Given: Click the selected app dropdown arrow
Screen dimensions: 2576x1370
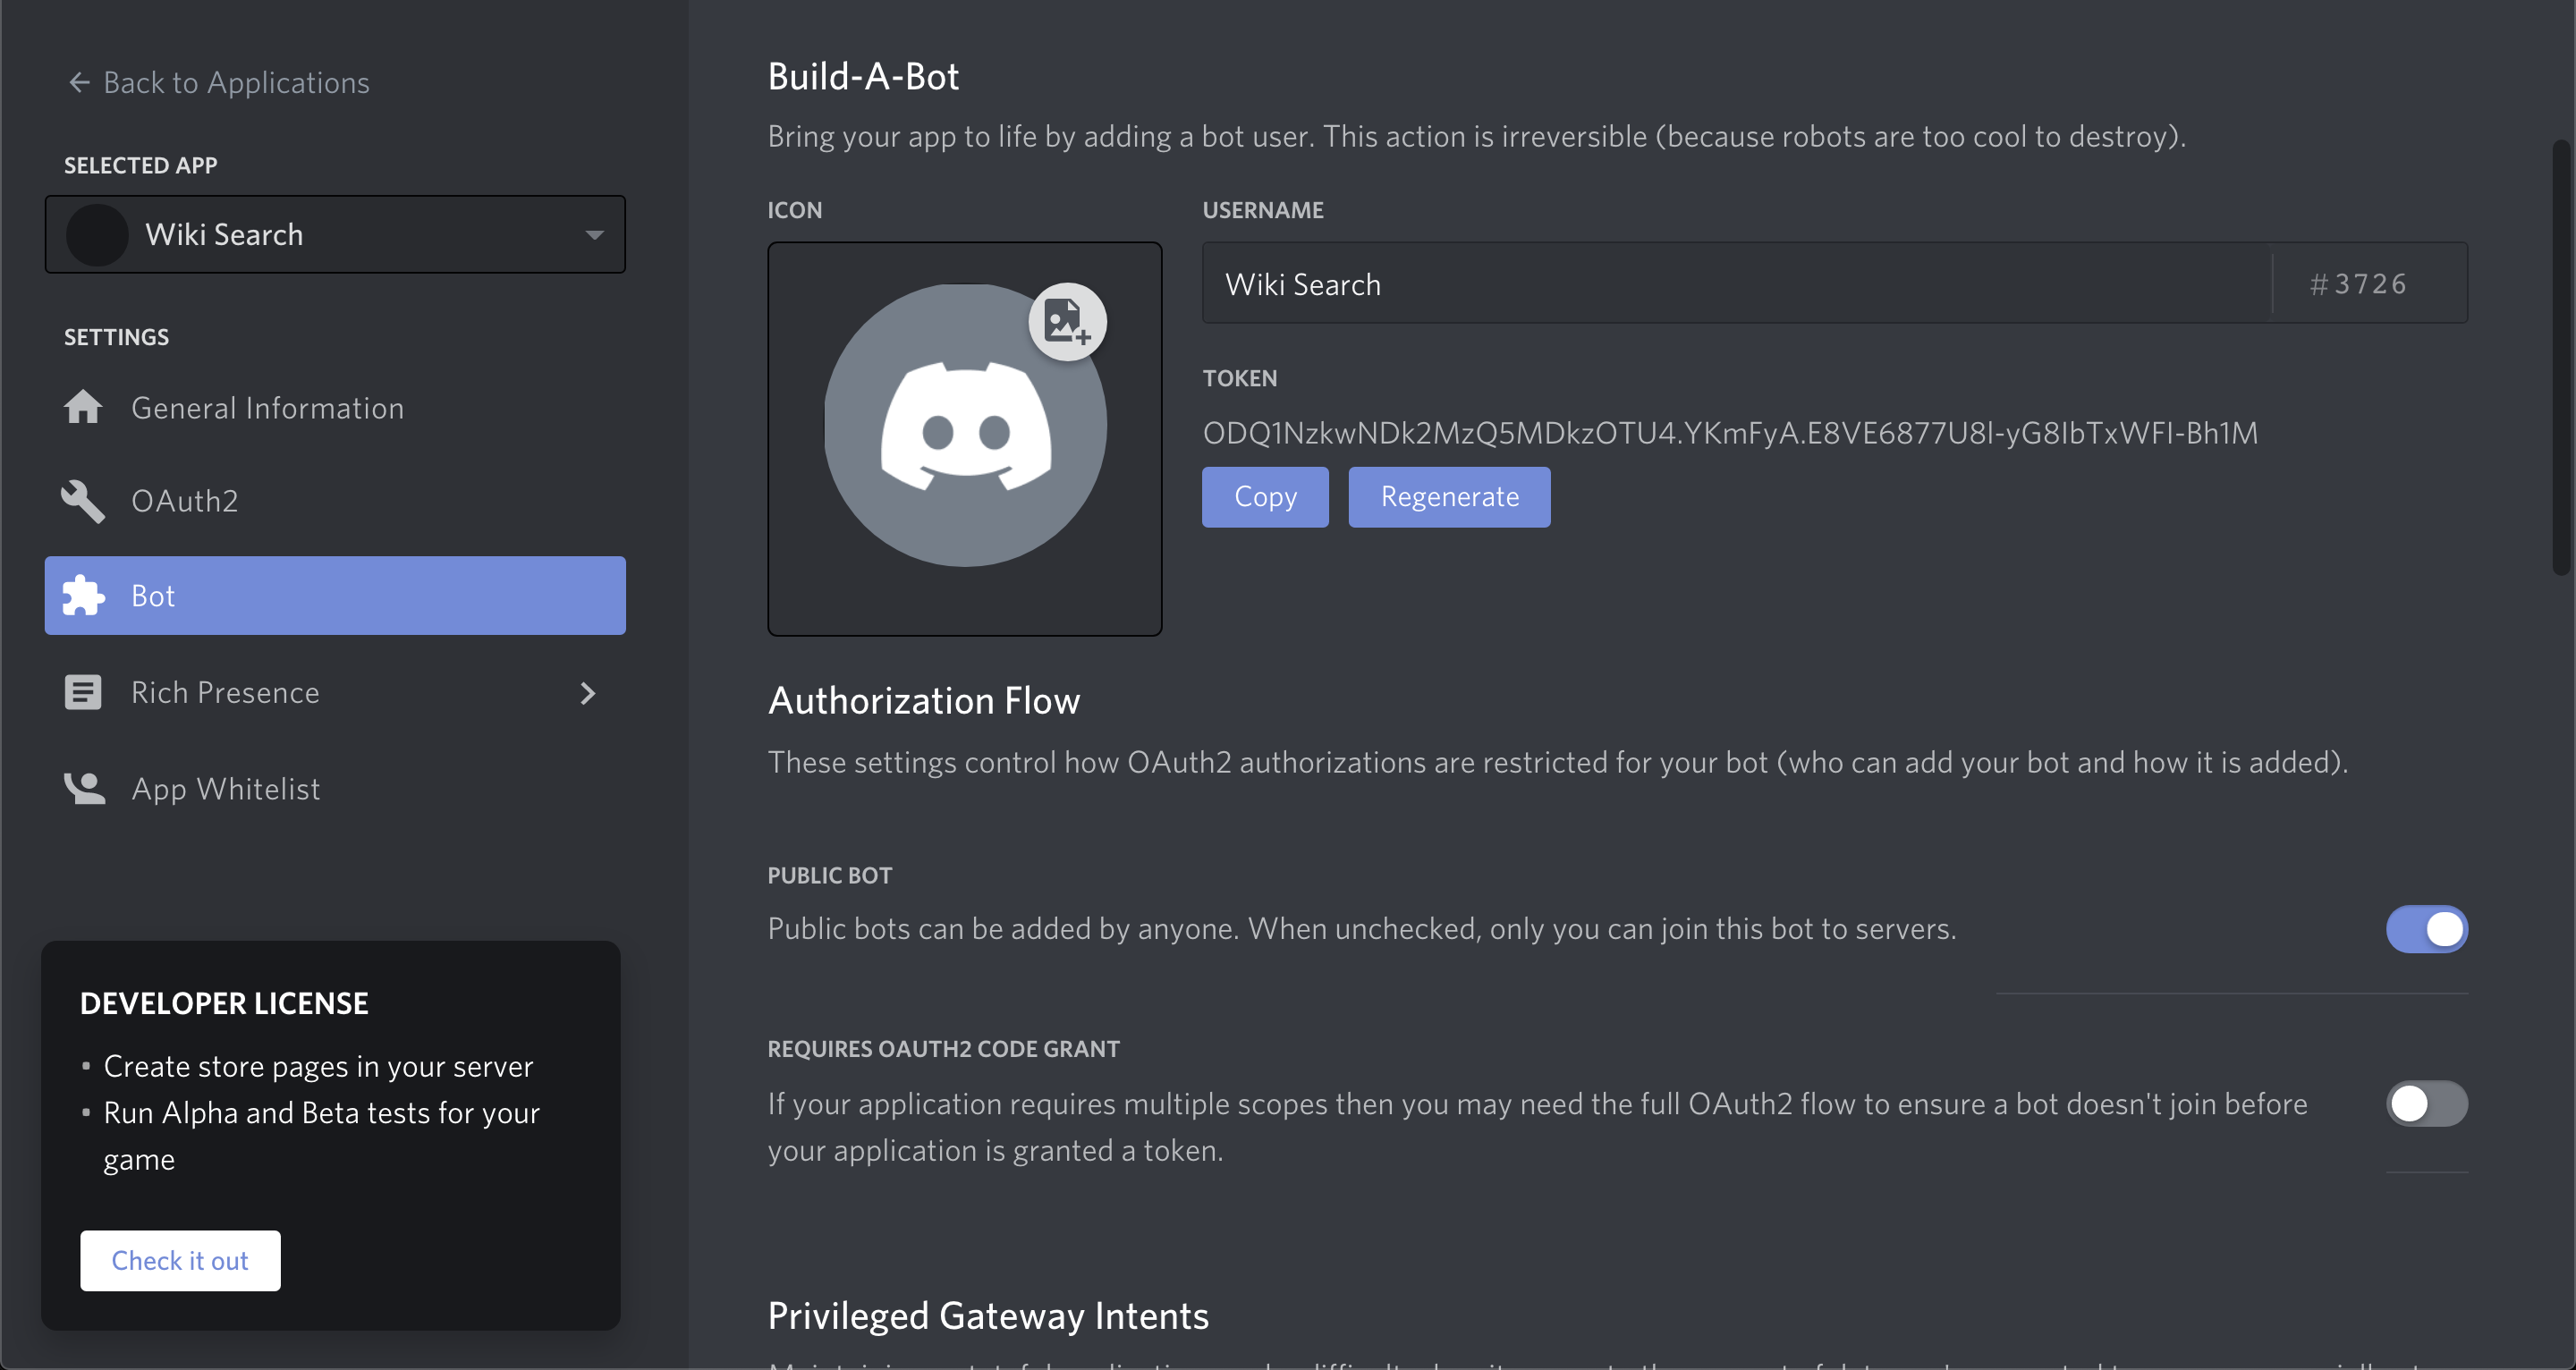Looking at the screenshot, I should 594,235.
